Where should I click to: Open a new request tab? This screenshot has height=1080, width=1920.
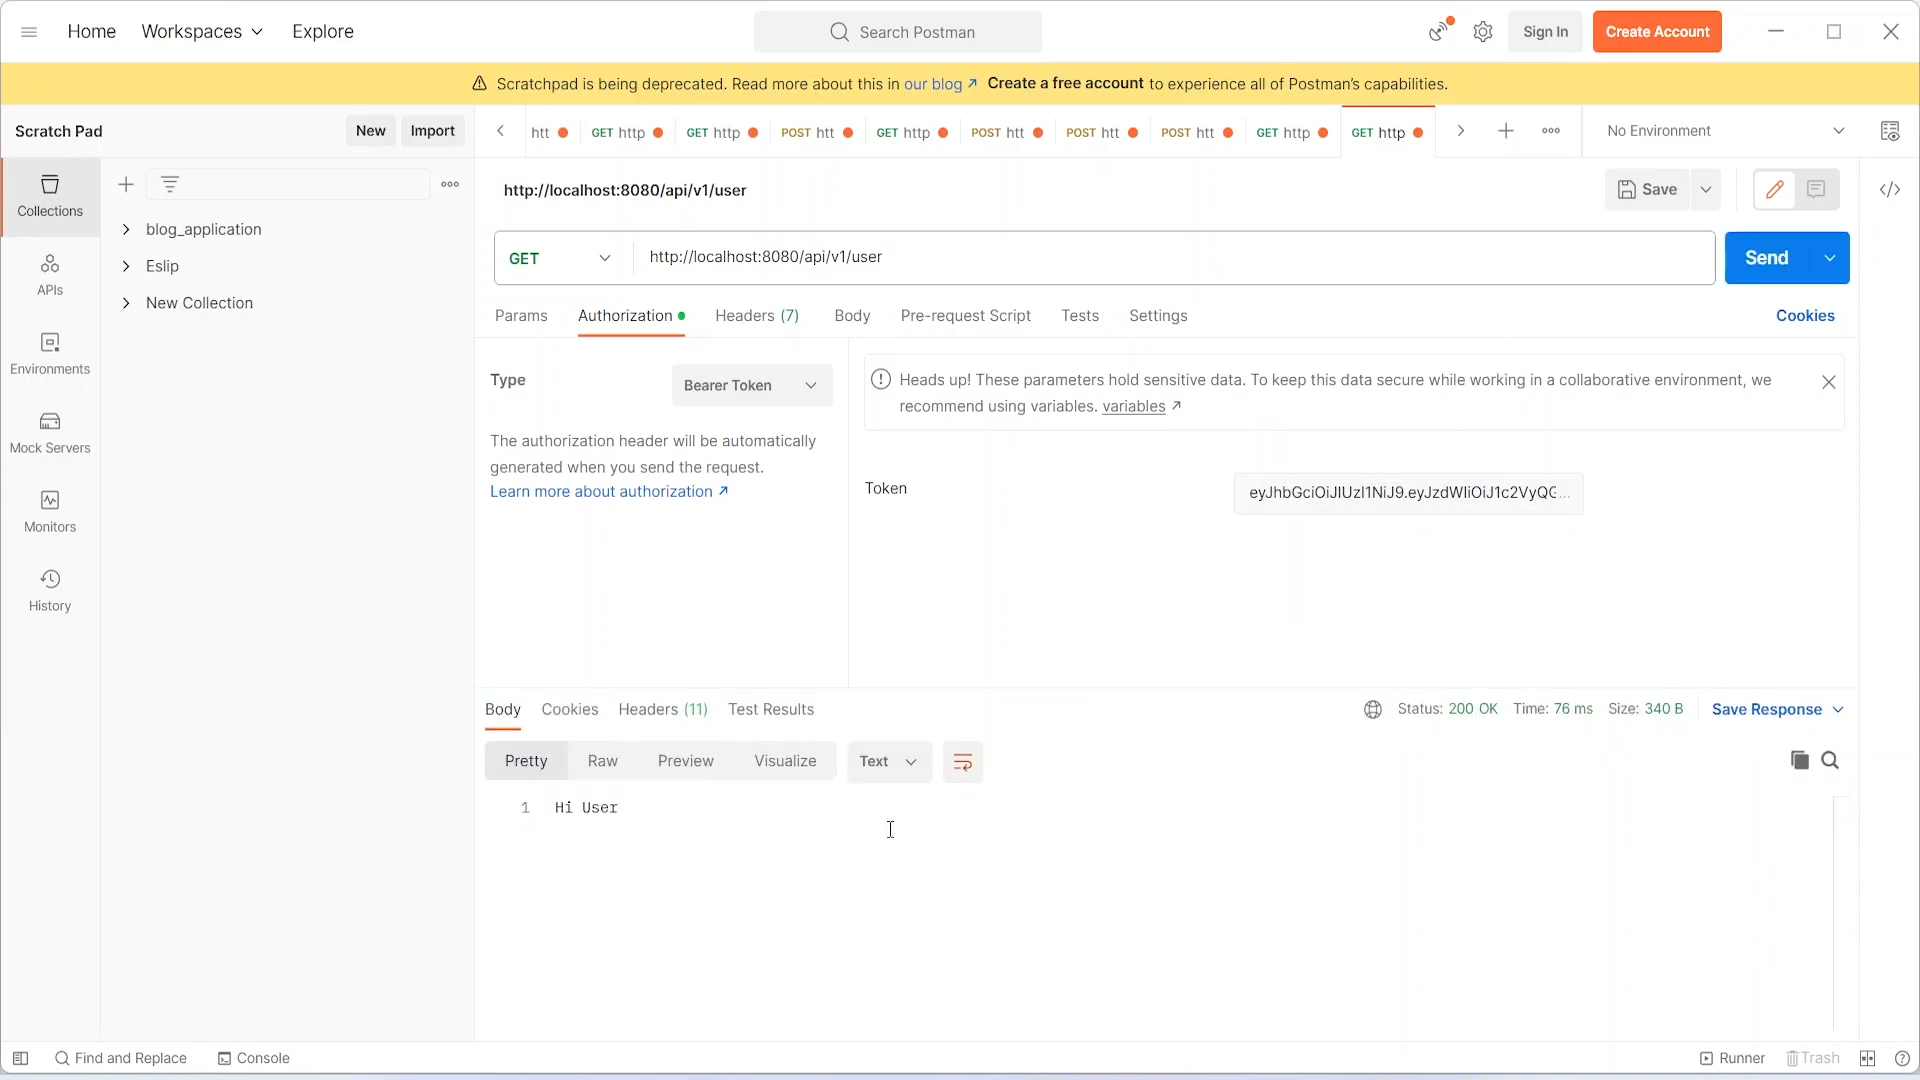pos(1506,131)
